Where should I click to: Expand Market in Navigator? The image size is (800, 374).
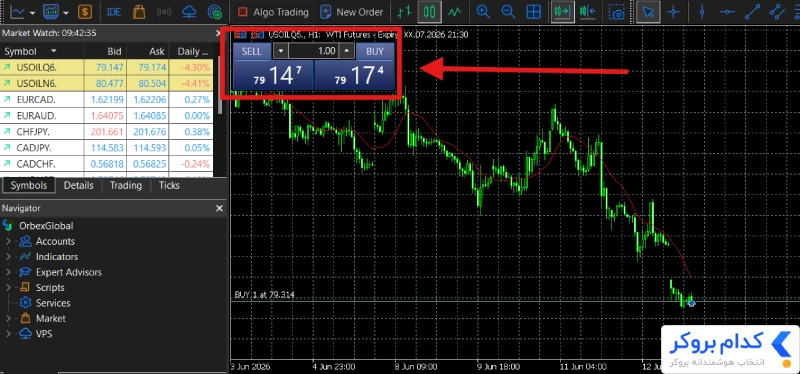pos(8,318)
